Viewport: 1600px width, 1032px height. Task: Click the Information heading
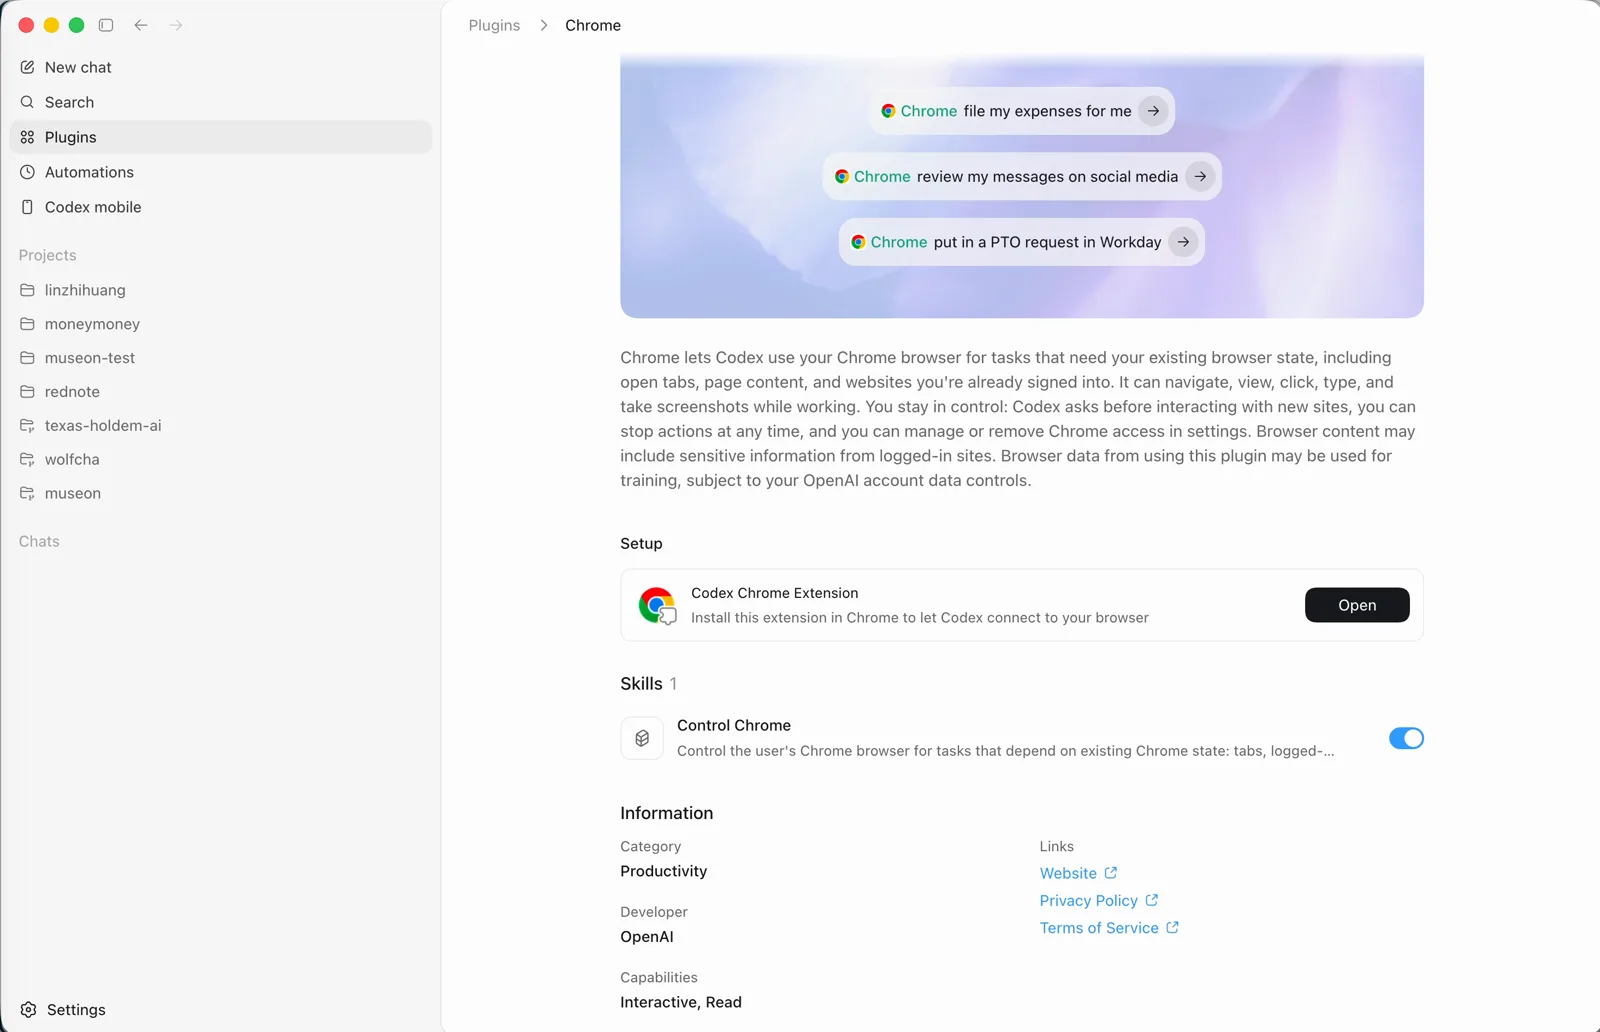(x=667, y=813)
